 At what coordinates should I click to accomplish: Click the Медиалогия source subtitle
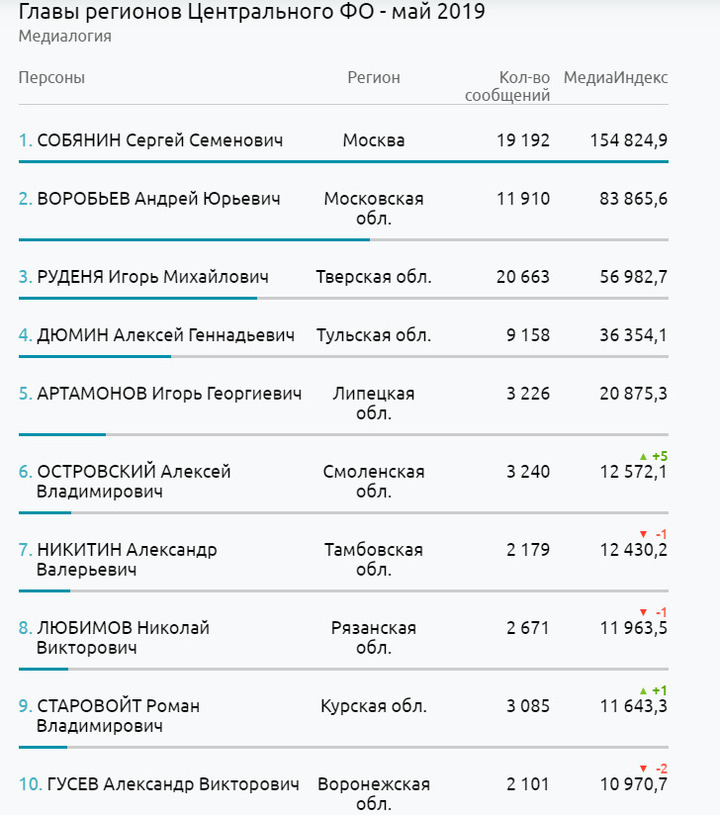point(65,37)
